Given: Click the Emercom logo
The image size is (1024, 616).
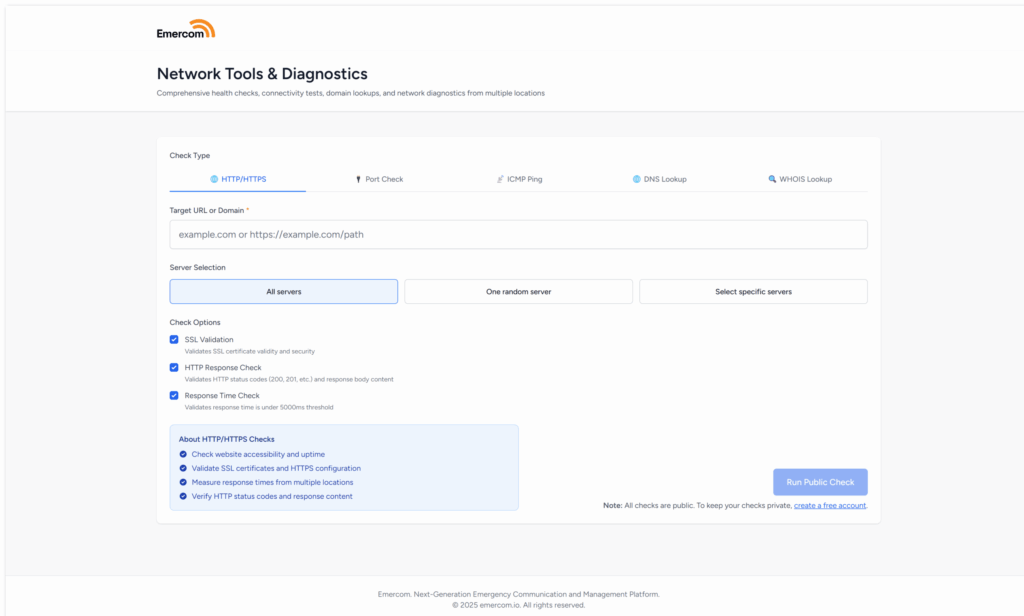Looking at the screenshot, I should [186, 29].
